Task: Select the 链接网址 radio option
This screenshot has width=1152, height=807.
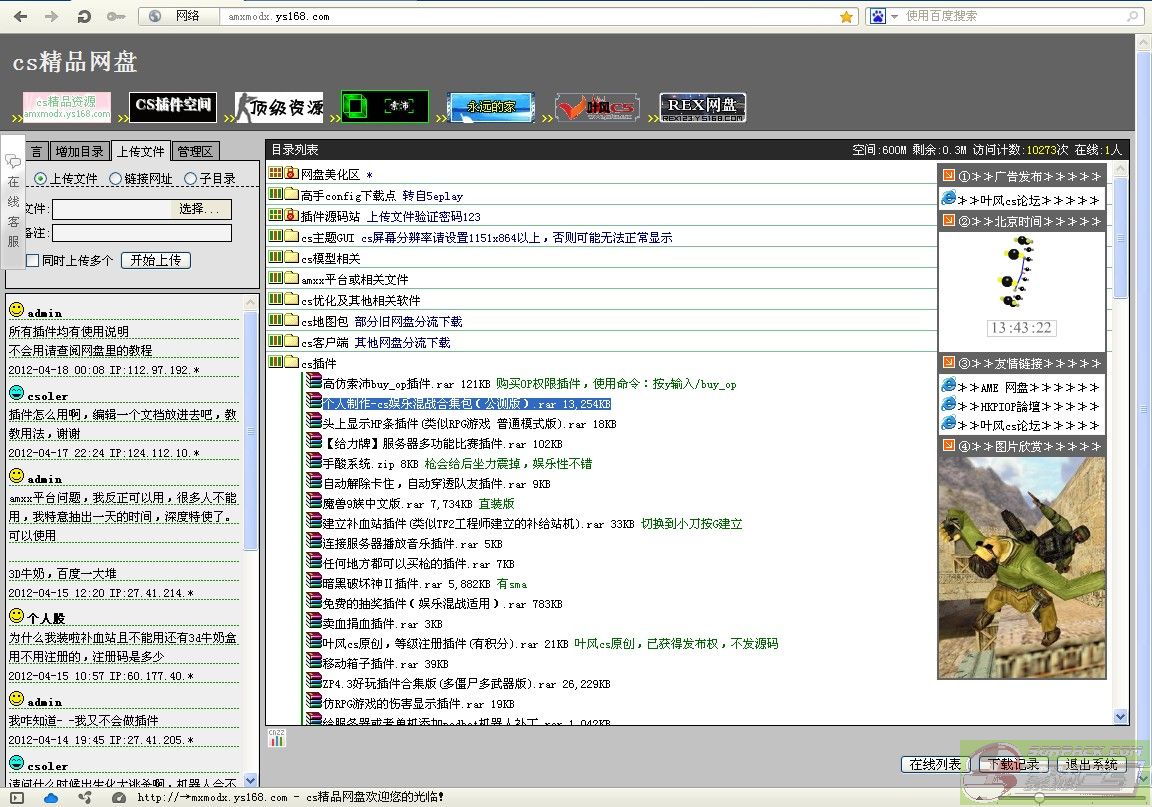Action: point(115,179)
